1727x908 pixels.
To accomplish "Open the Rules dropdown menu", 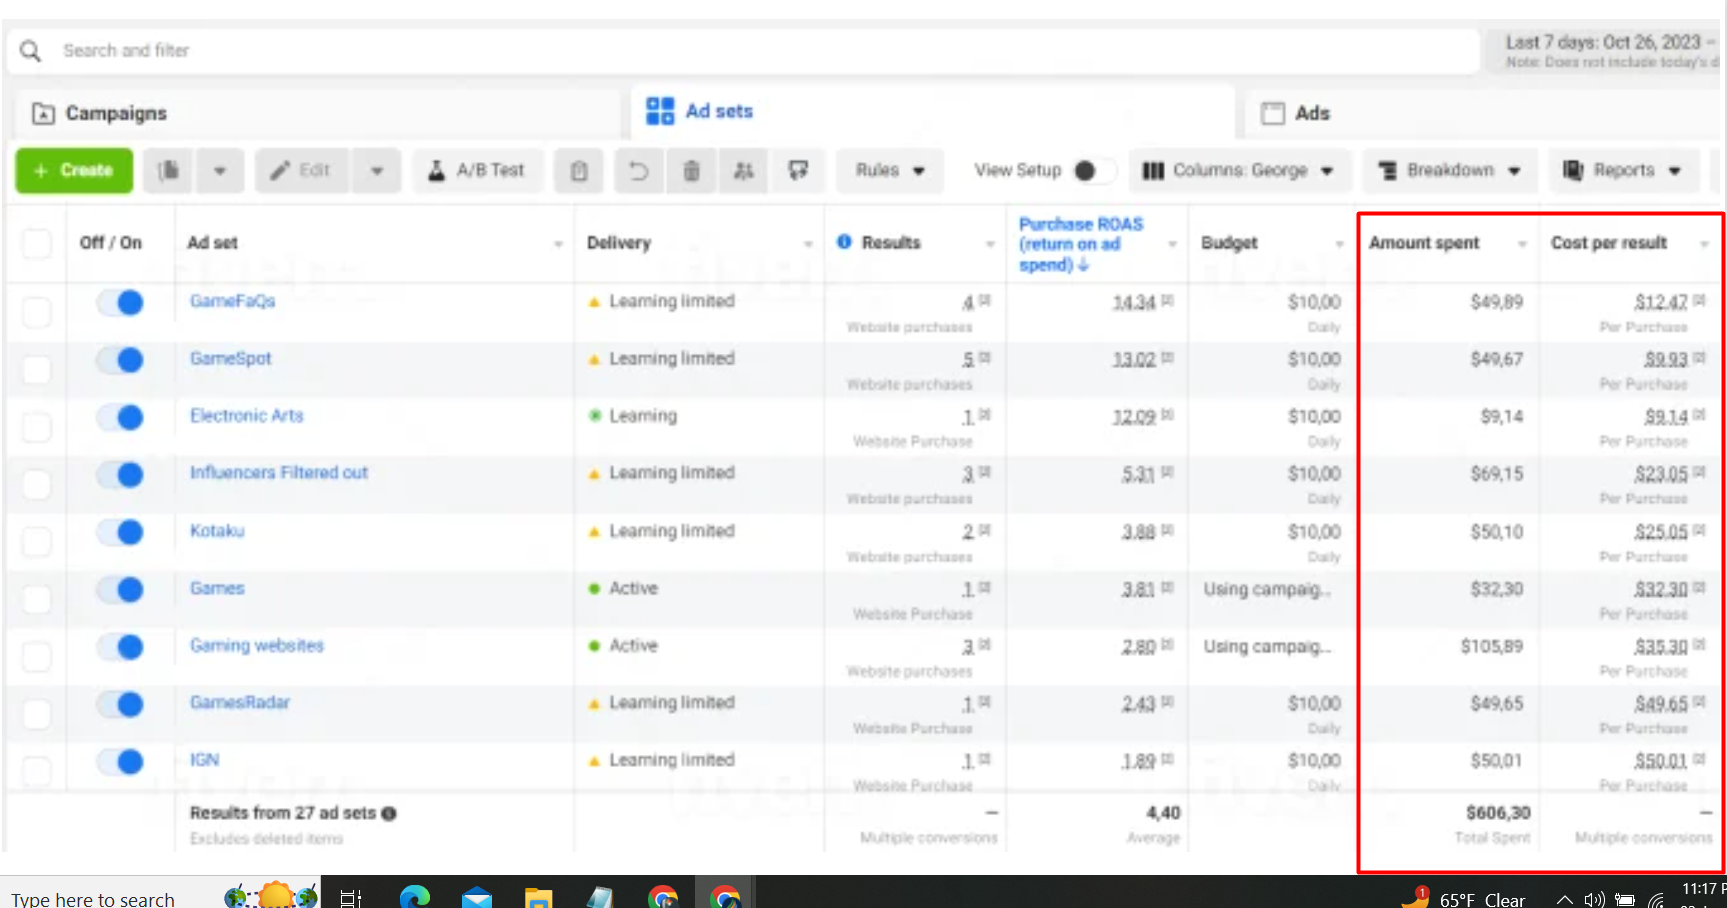I will point(889,171).
